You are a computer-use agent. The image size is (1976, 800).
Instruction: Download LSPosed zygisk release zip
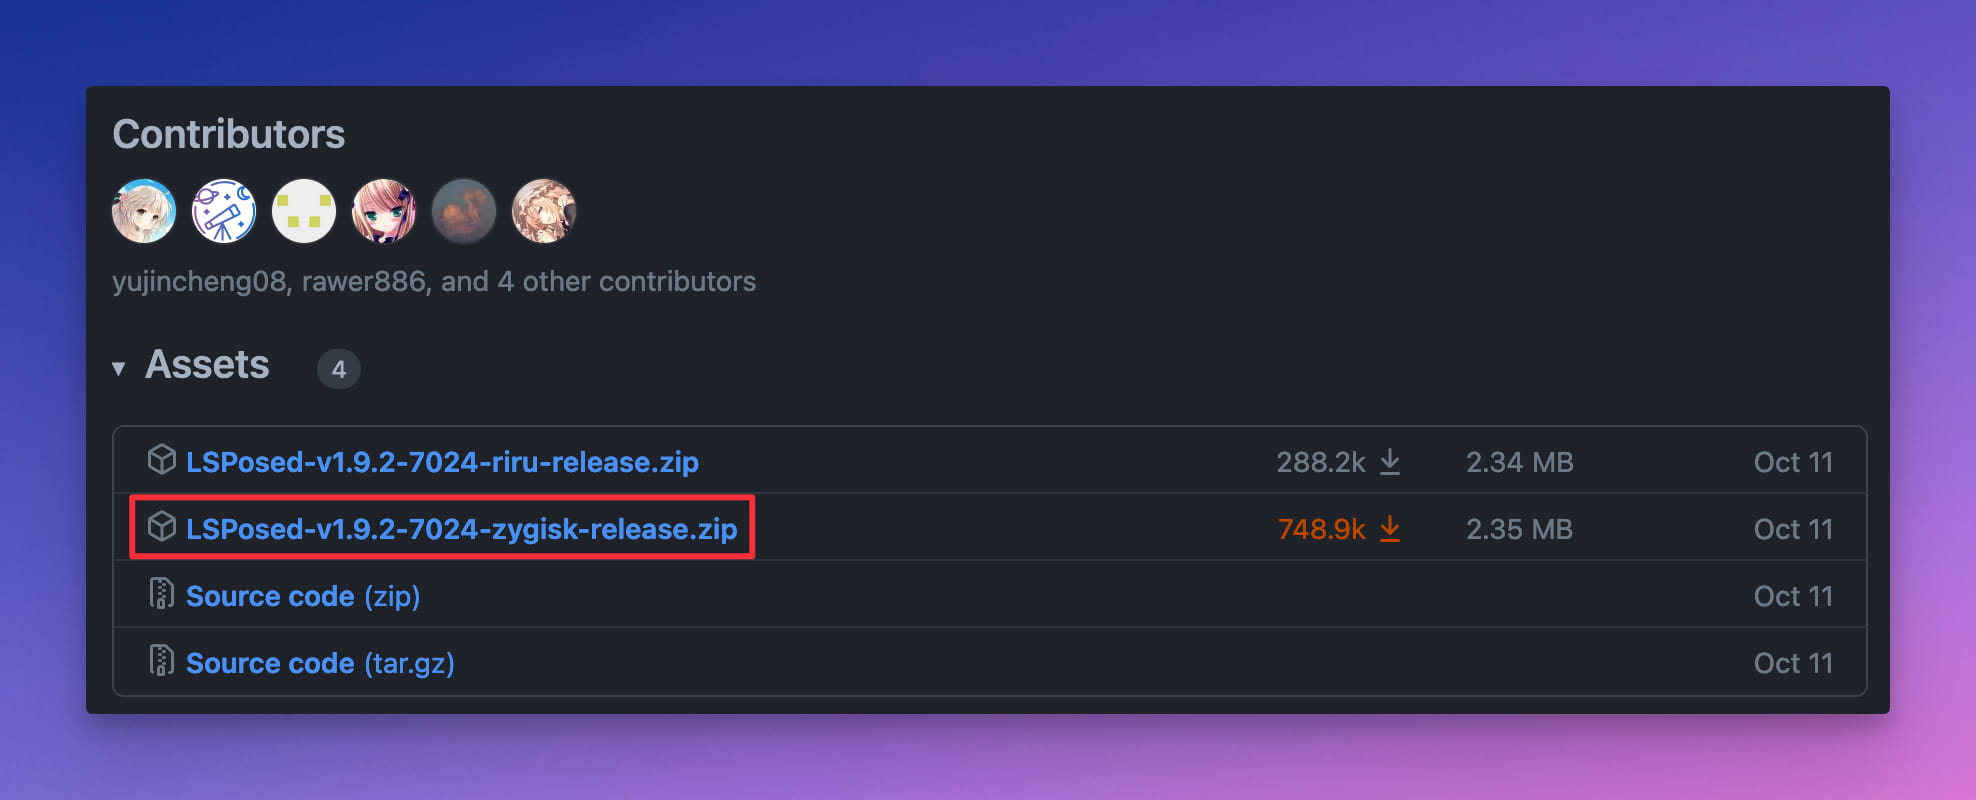(x=461, y=529)
